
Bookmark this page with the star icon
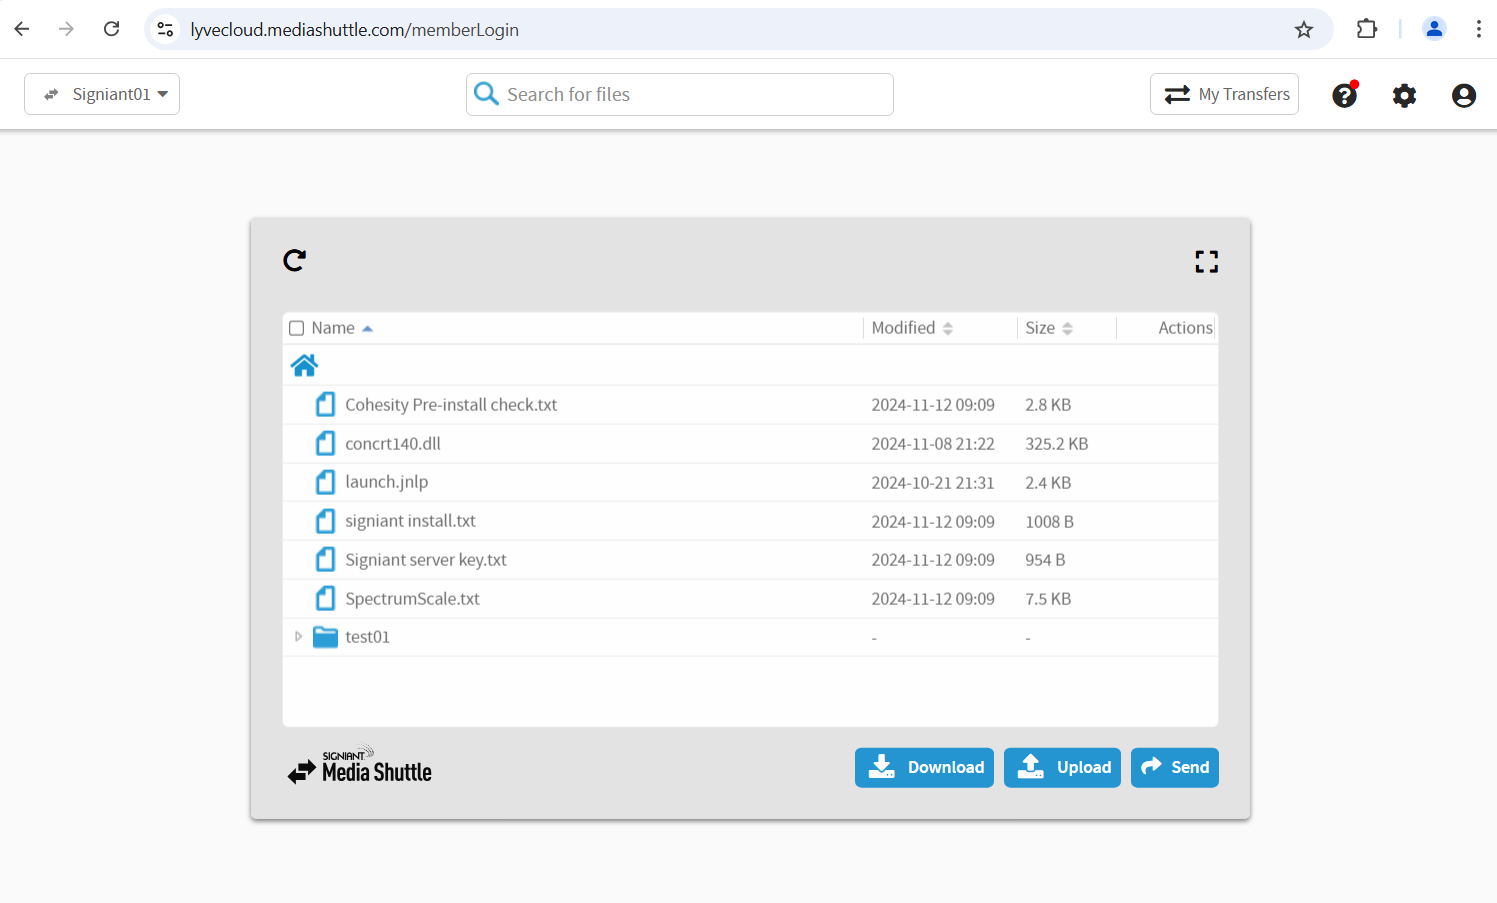(x=1303, y=30)
